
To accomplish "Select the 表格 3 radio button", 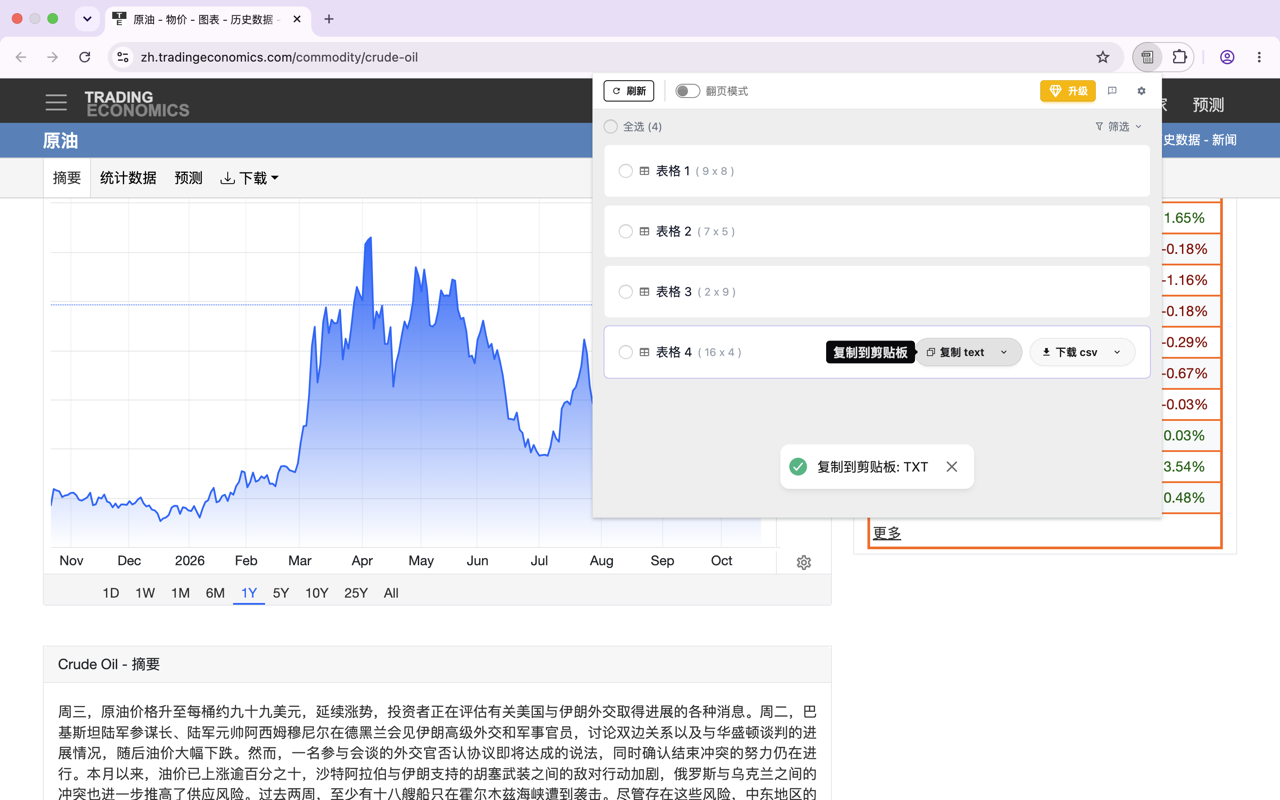I will [x=626, y=292].
